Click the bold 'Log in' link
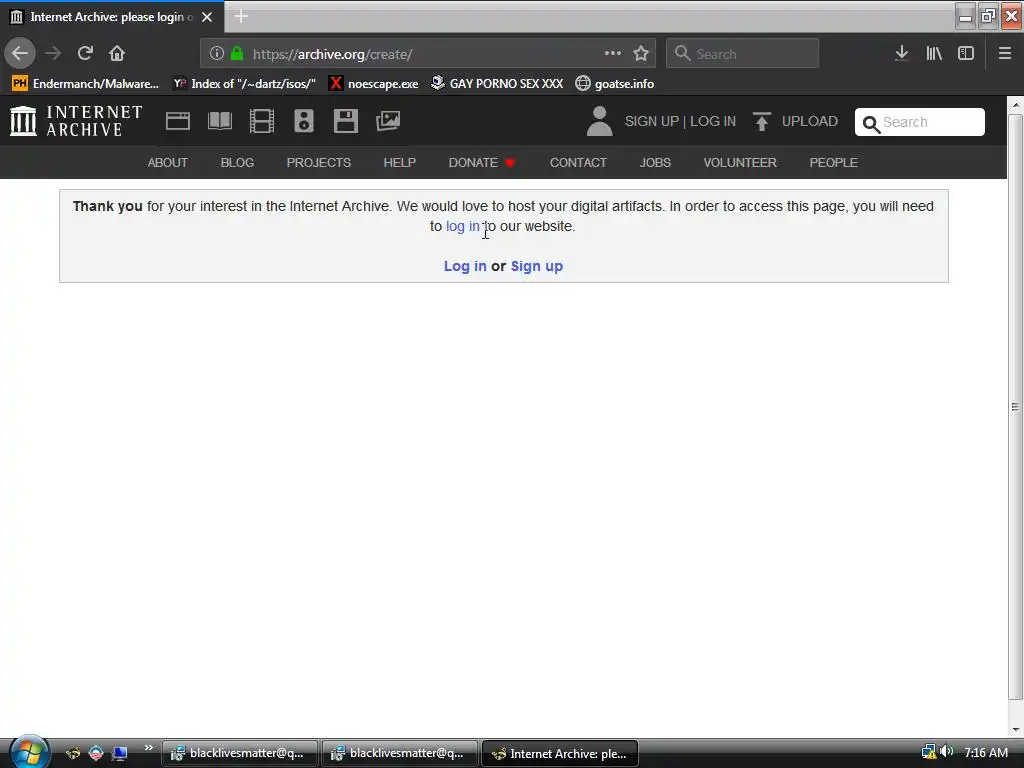Image resolution: width=1024 pixels, height=768 pixels. click(465, 266)
